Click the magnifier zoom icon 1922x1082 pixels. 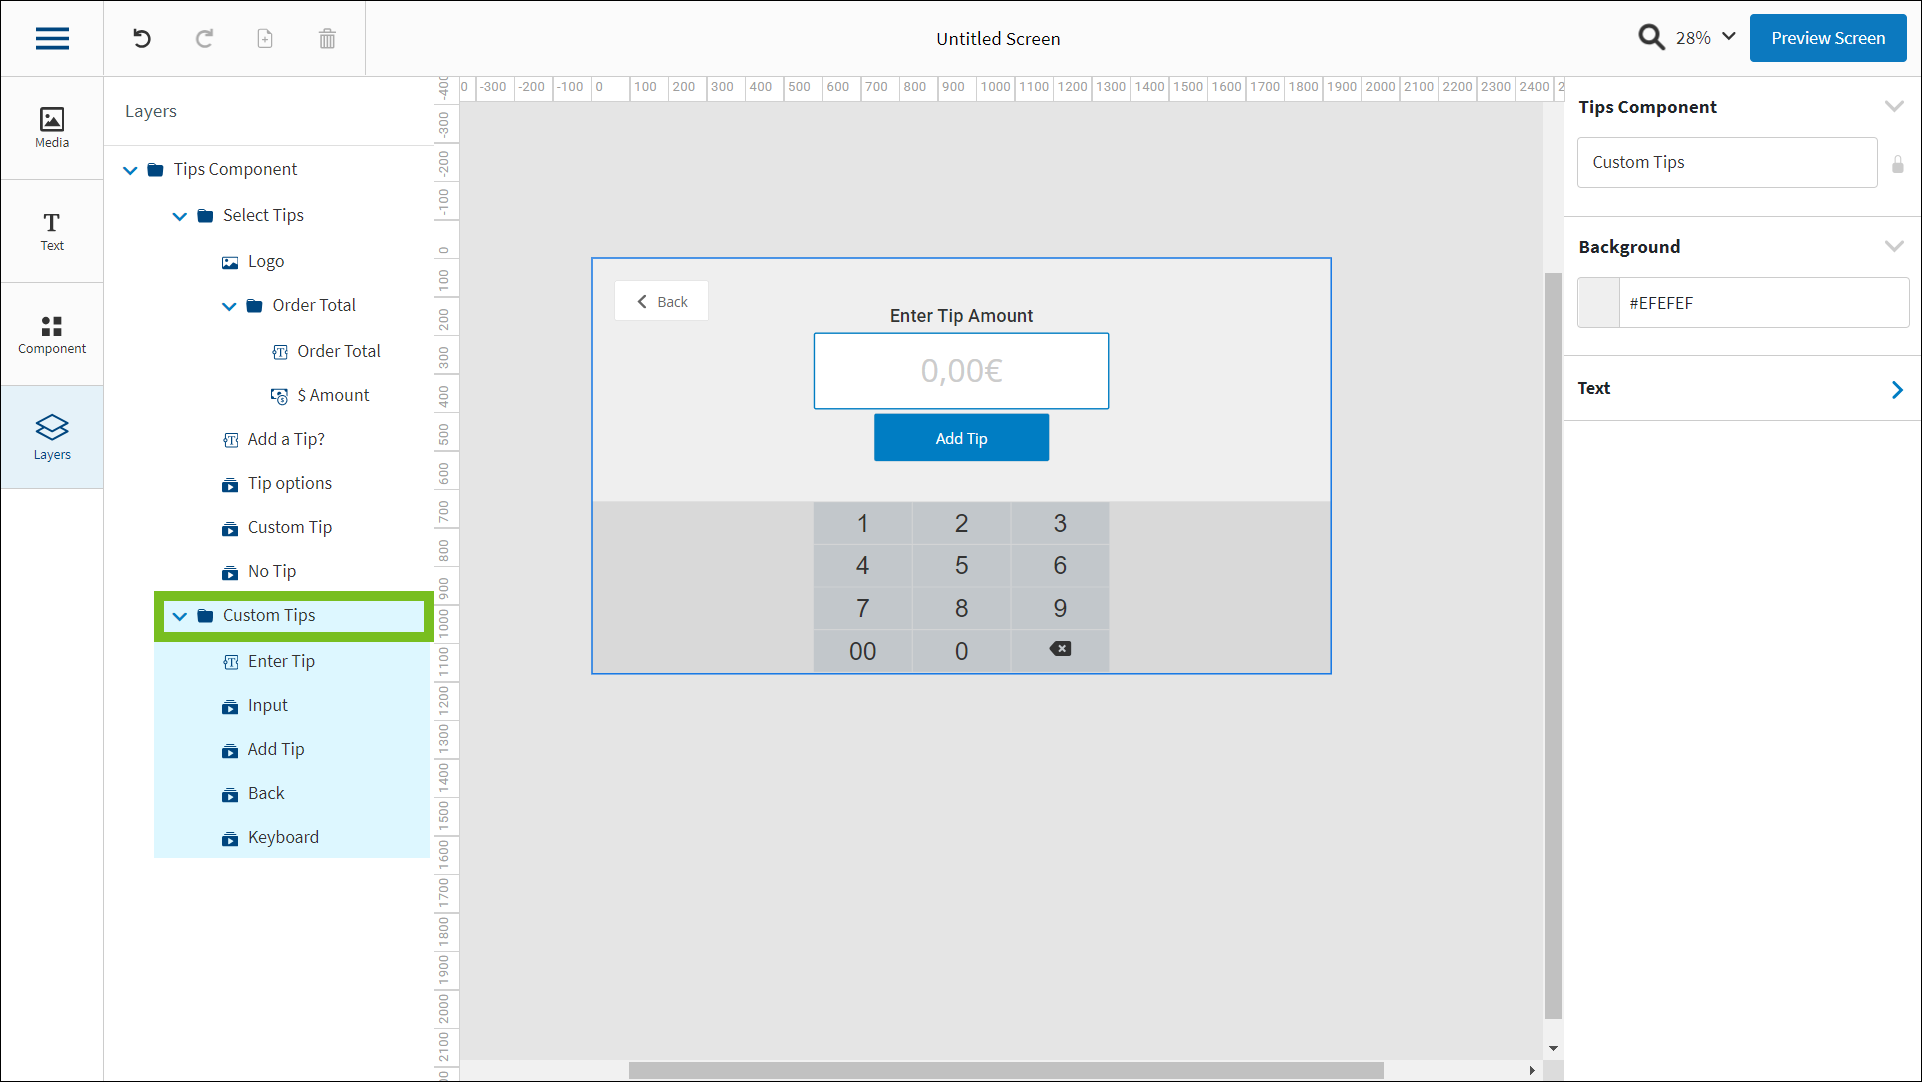point(1651,38)
